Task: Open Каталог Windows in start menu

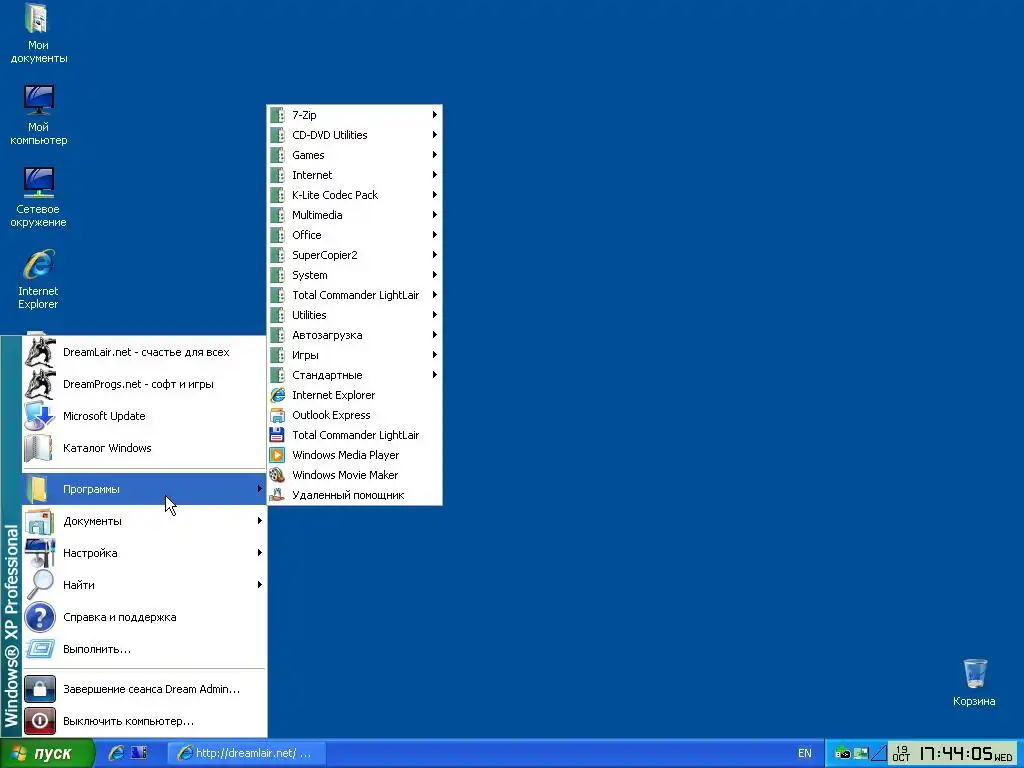Action: click(x=144, y=448)
